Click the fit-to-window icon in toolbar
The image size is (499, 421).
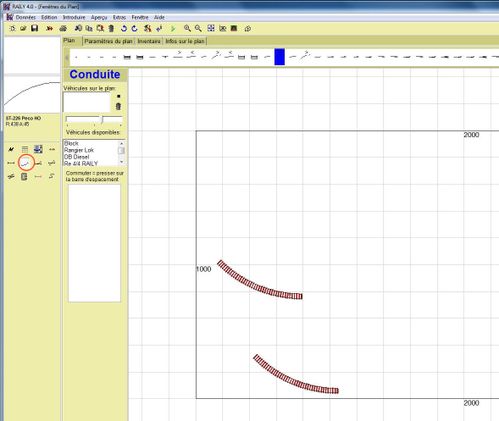point(211,28)
